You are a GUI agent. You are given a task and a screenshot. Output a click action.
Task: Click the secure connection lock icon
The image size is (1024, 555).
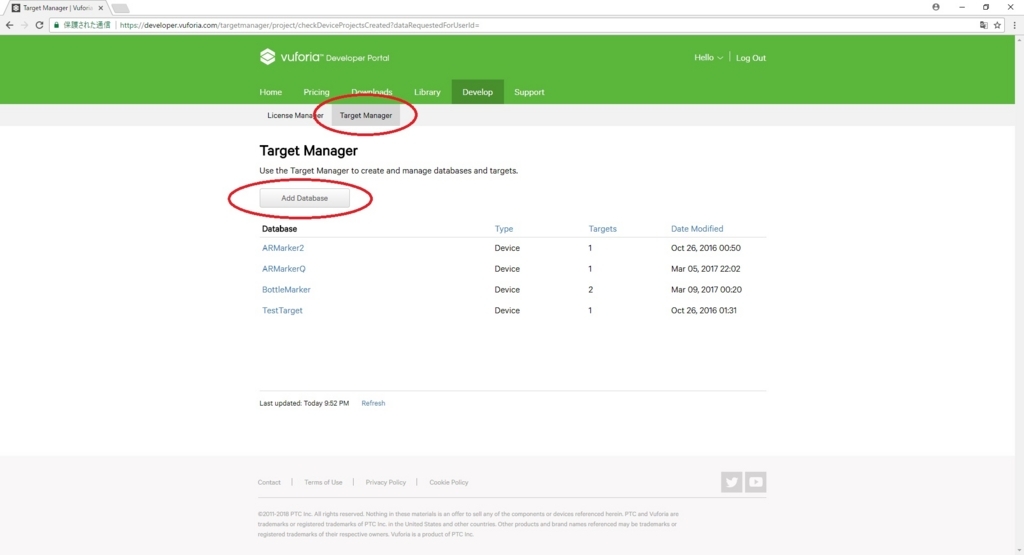click(x=56, y=25)
